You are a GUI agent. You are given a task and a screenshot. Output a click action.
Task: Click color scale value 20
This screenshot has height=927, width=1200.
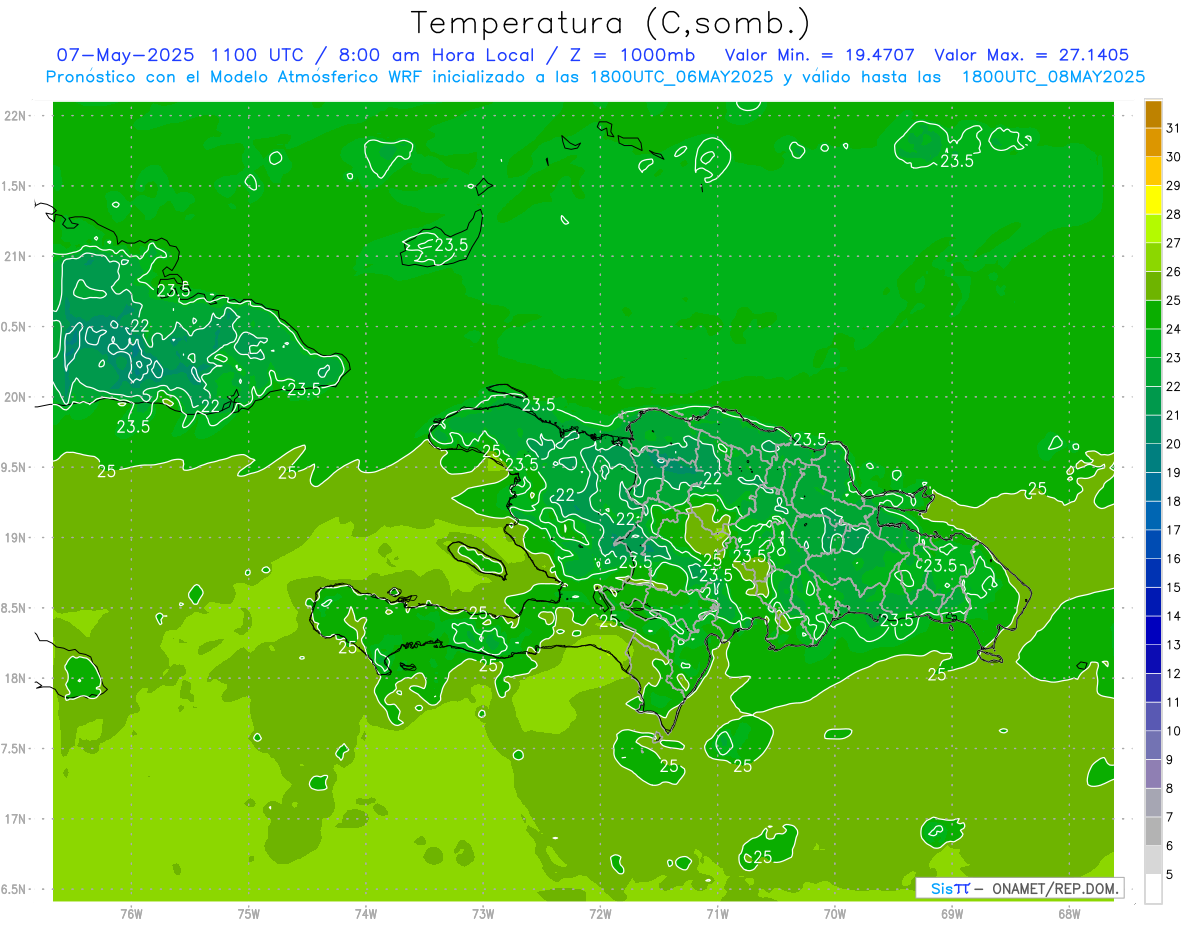pyautogui.click(x=1174, y=444)
